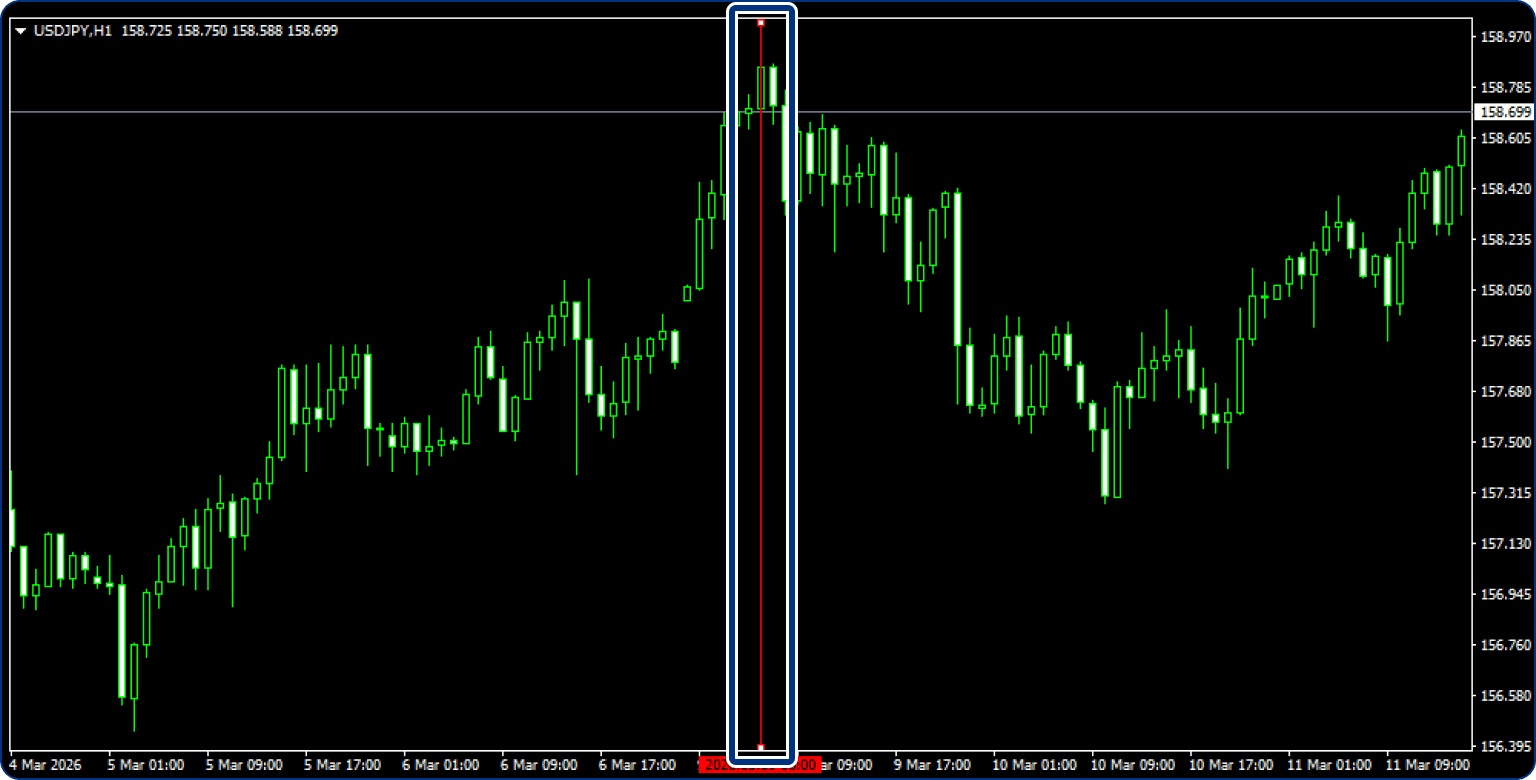1536x780 pixels.
Task: Click the USDJPY,H1 symbol label
Action: click(x=73, y=31)
